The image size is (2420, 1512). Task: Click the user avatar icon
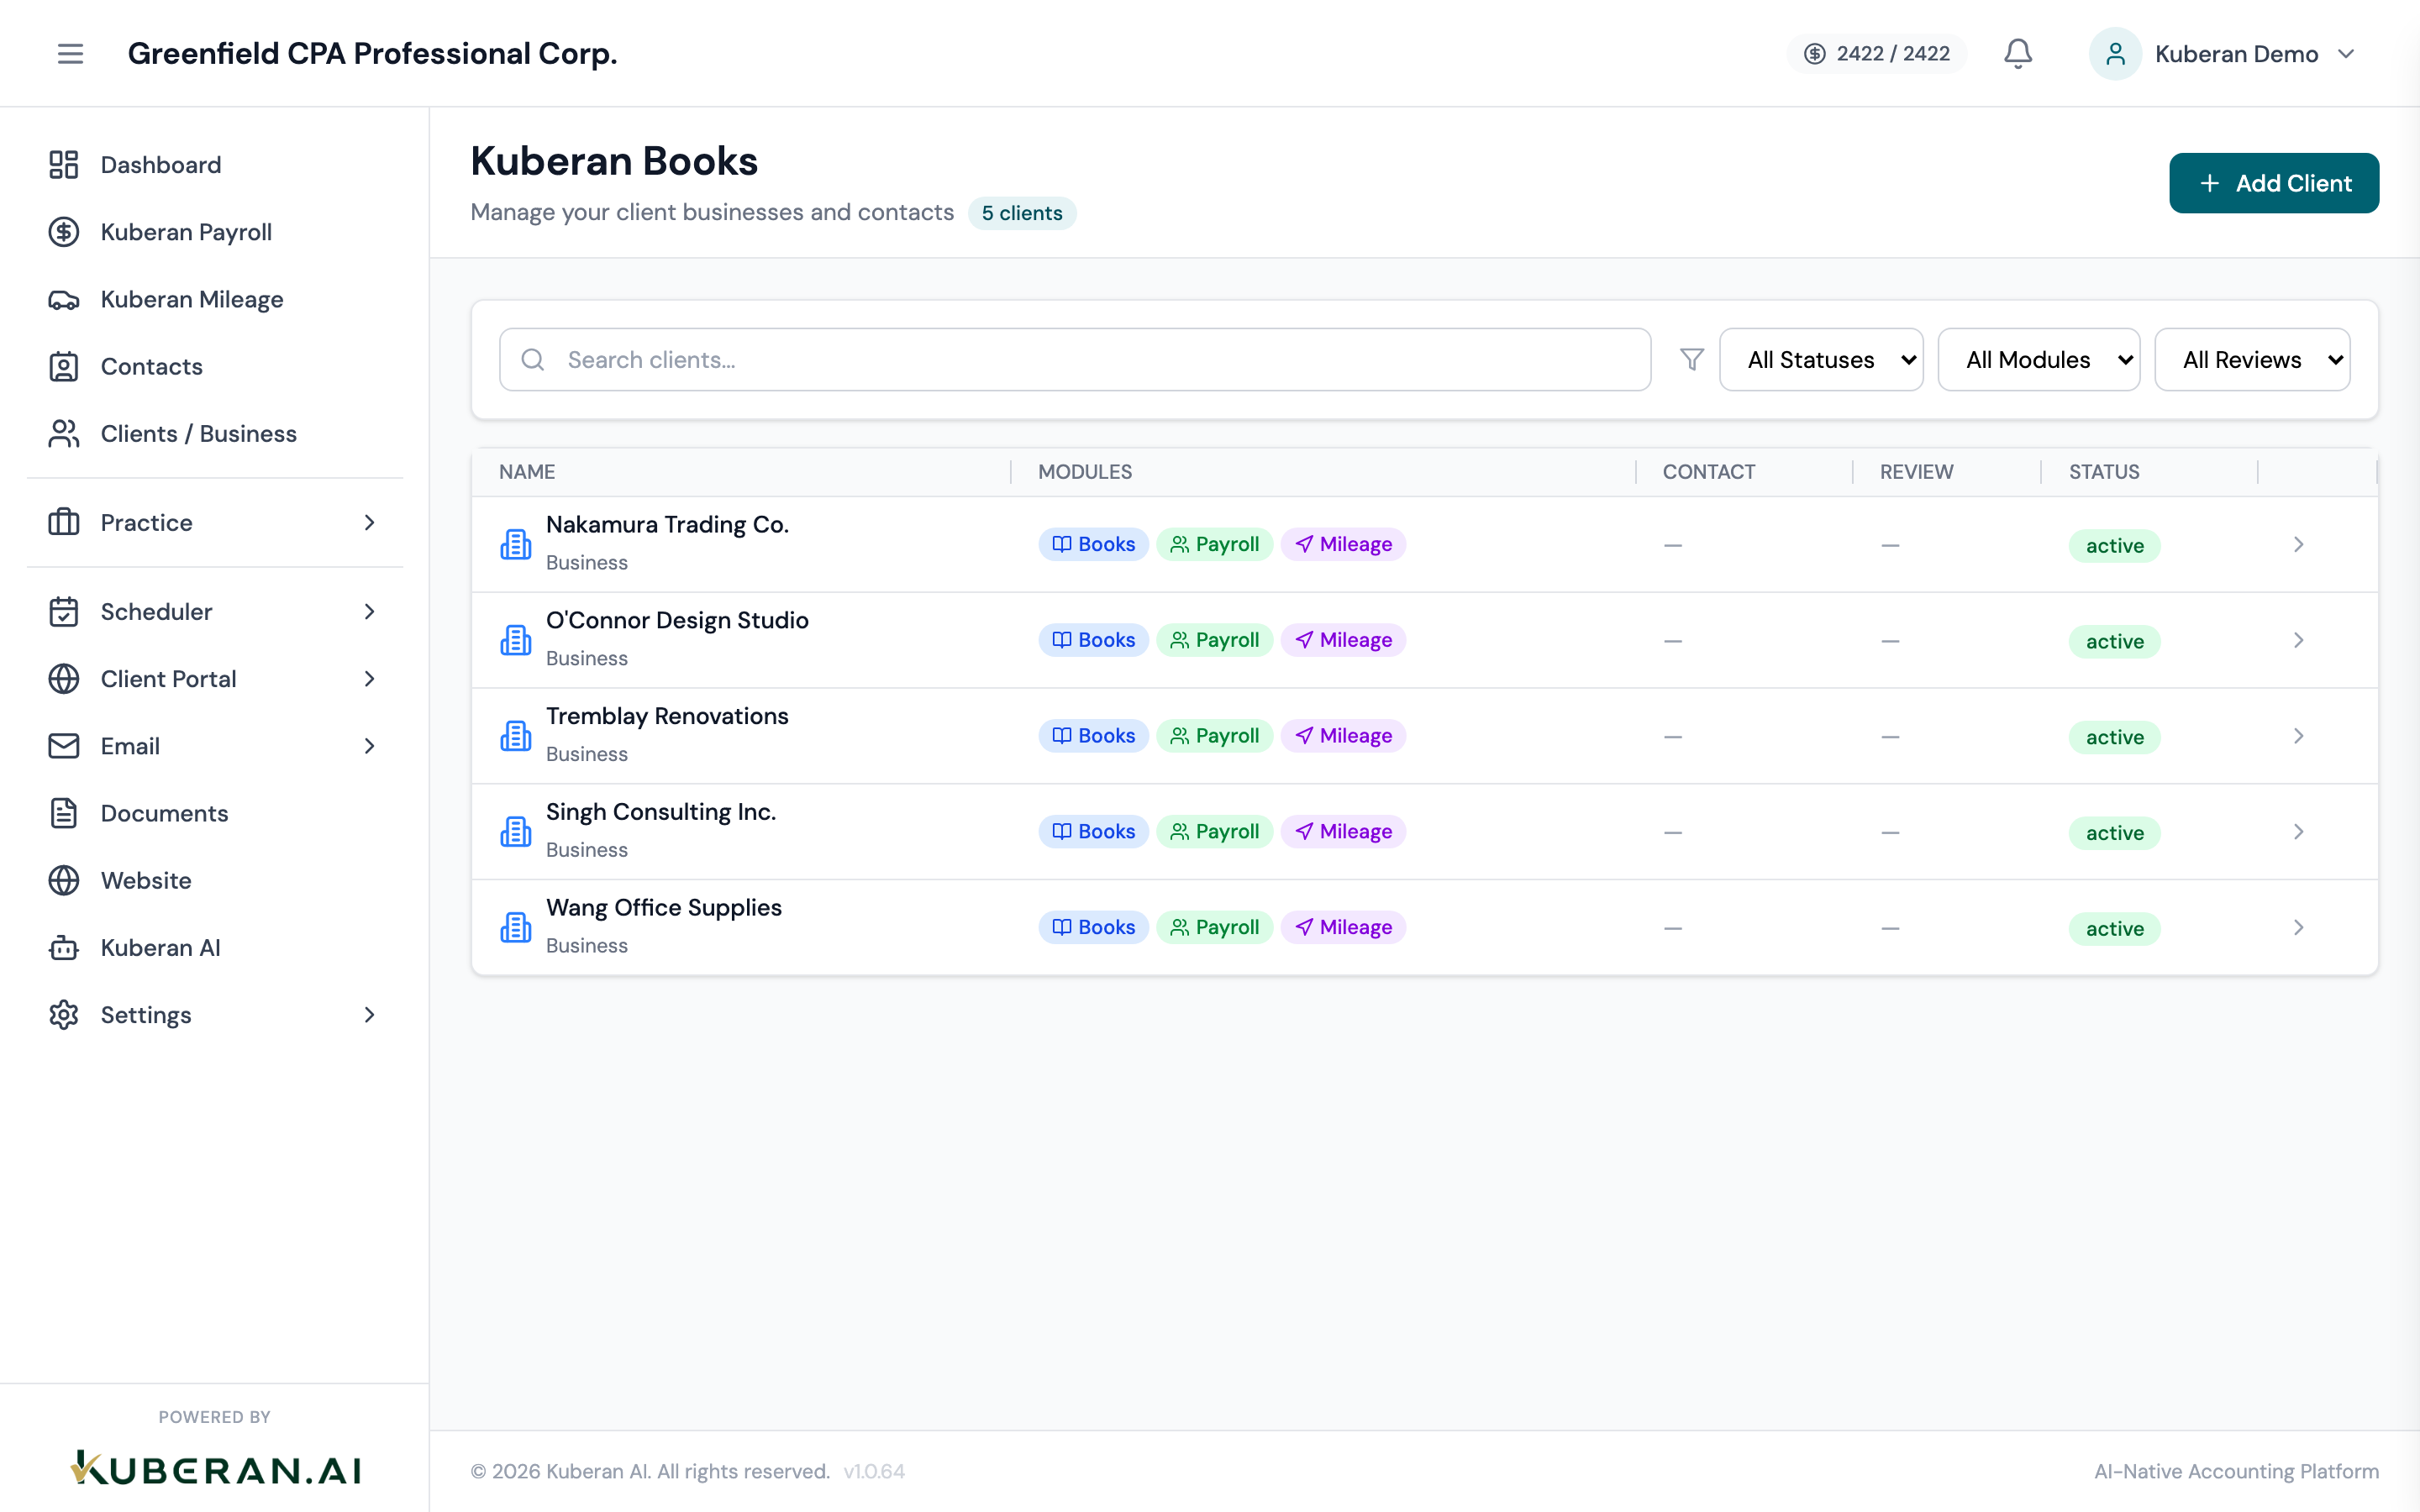(x=2115, y=53)
